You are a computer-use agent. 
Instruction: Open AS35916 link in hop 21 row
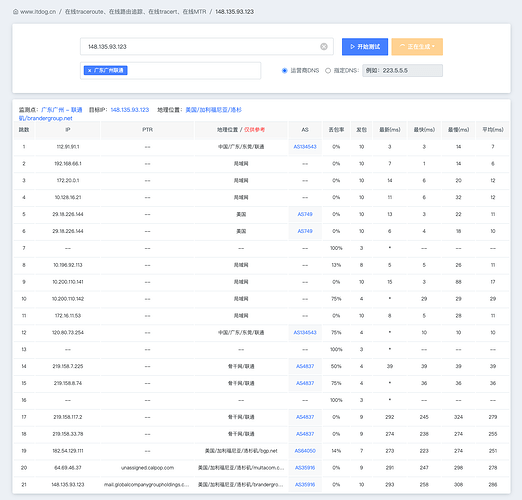click(305, 485)
